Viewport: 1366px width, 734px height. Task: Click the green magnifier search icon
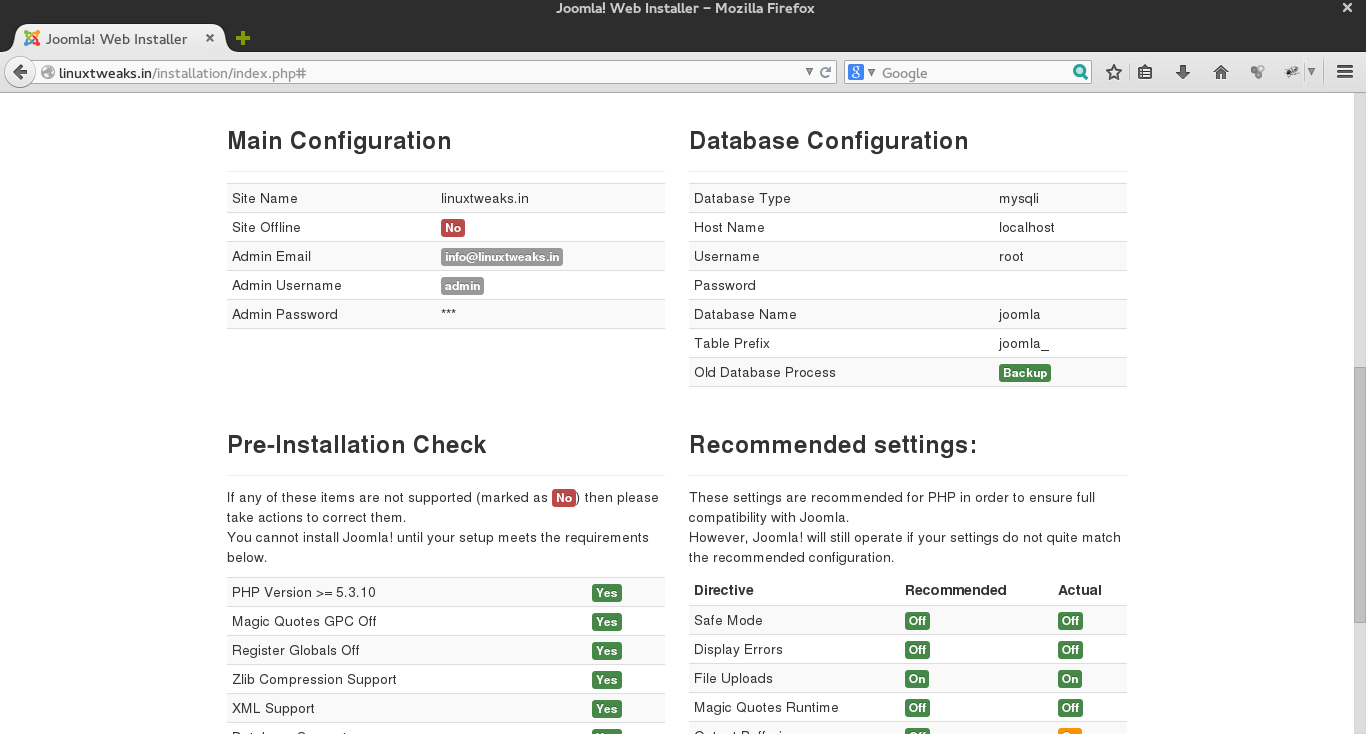coord(1080,72)
